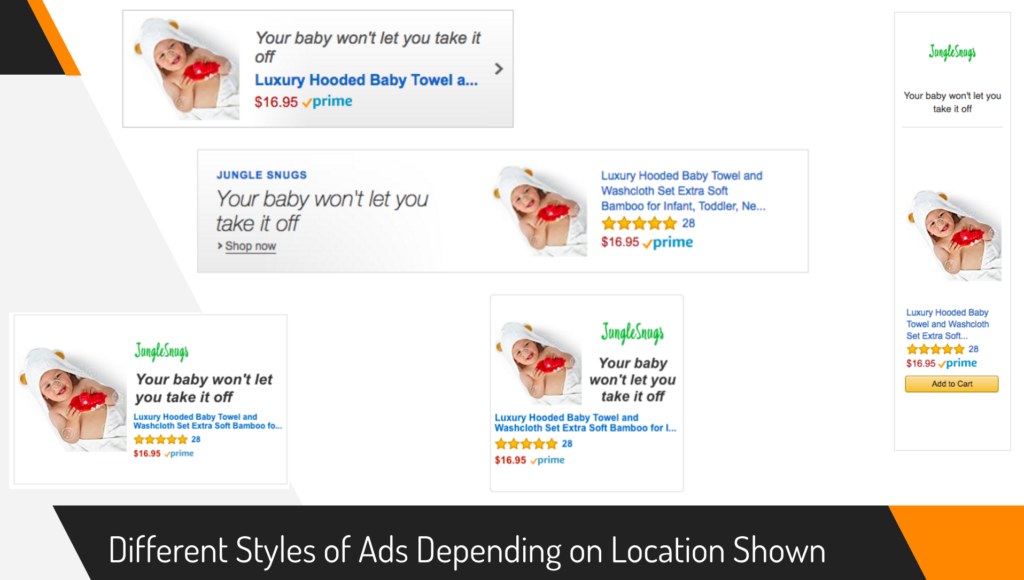Image resolution: width=1024 pixels, height=580 pixels.
Task: Open the bold product title in the top banner ad
Action: point(366,80)
